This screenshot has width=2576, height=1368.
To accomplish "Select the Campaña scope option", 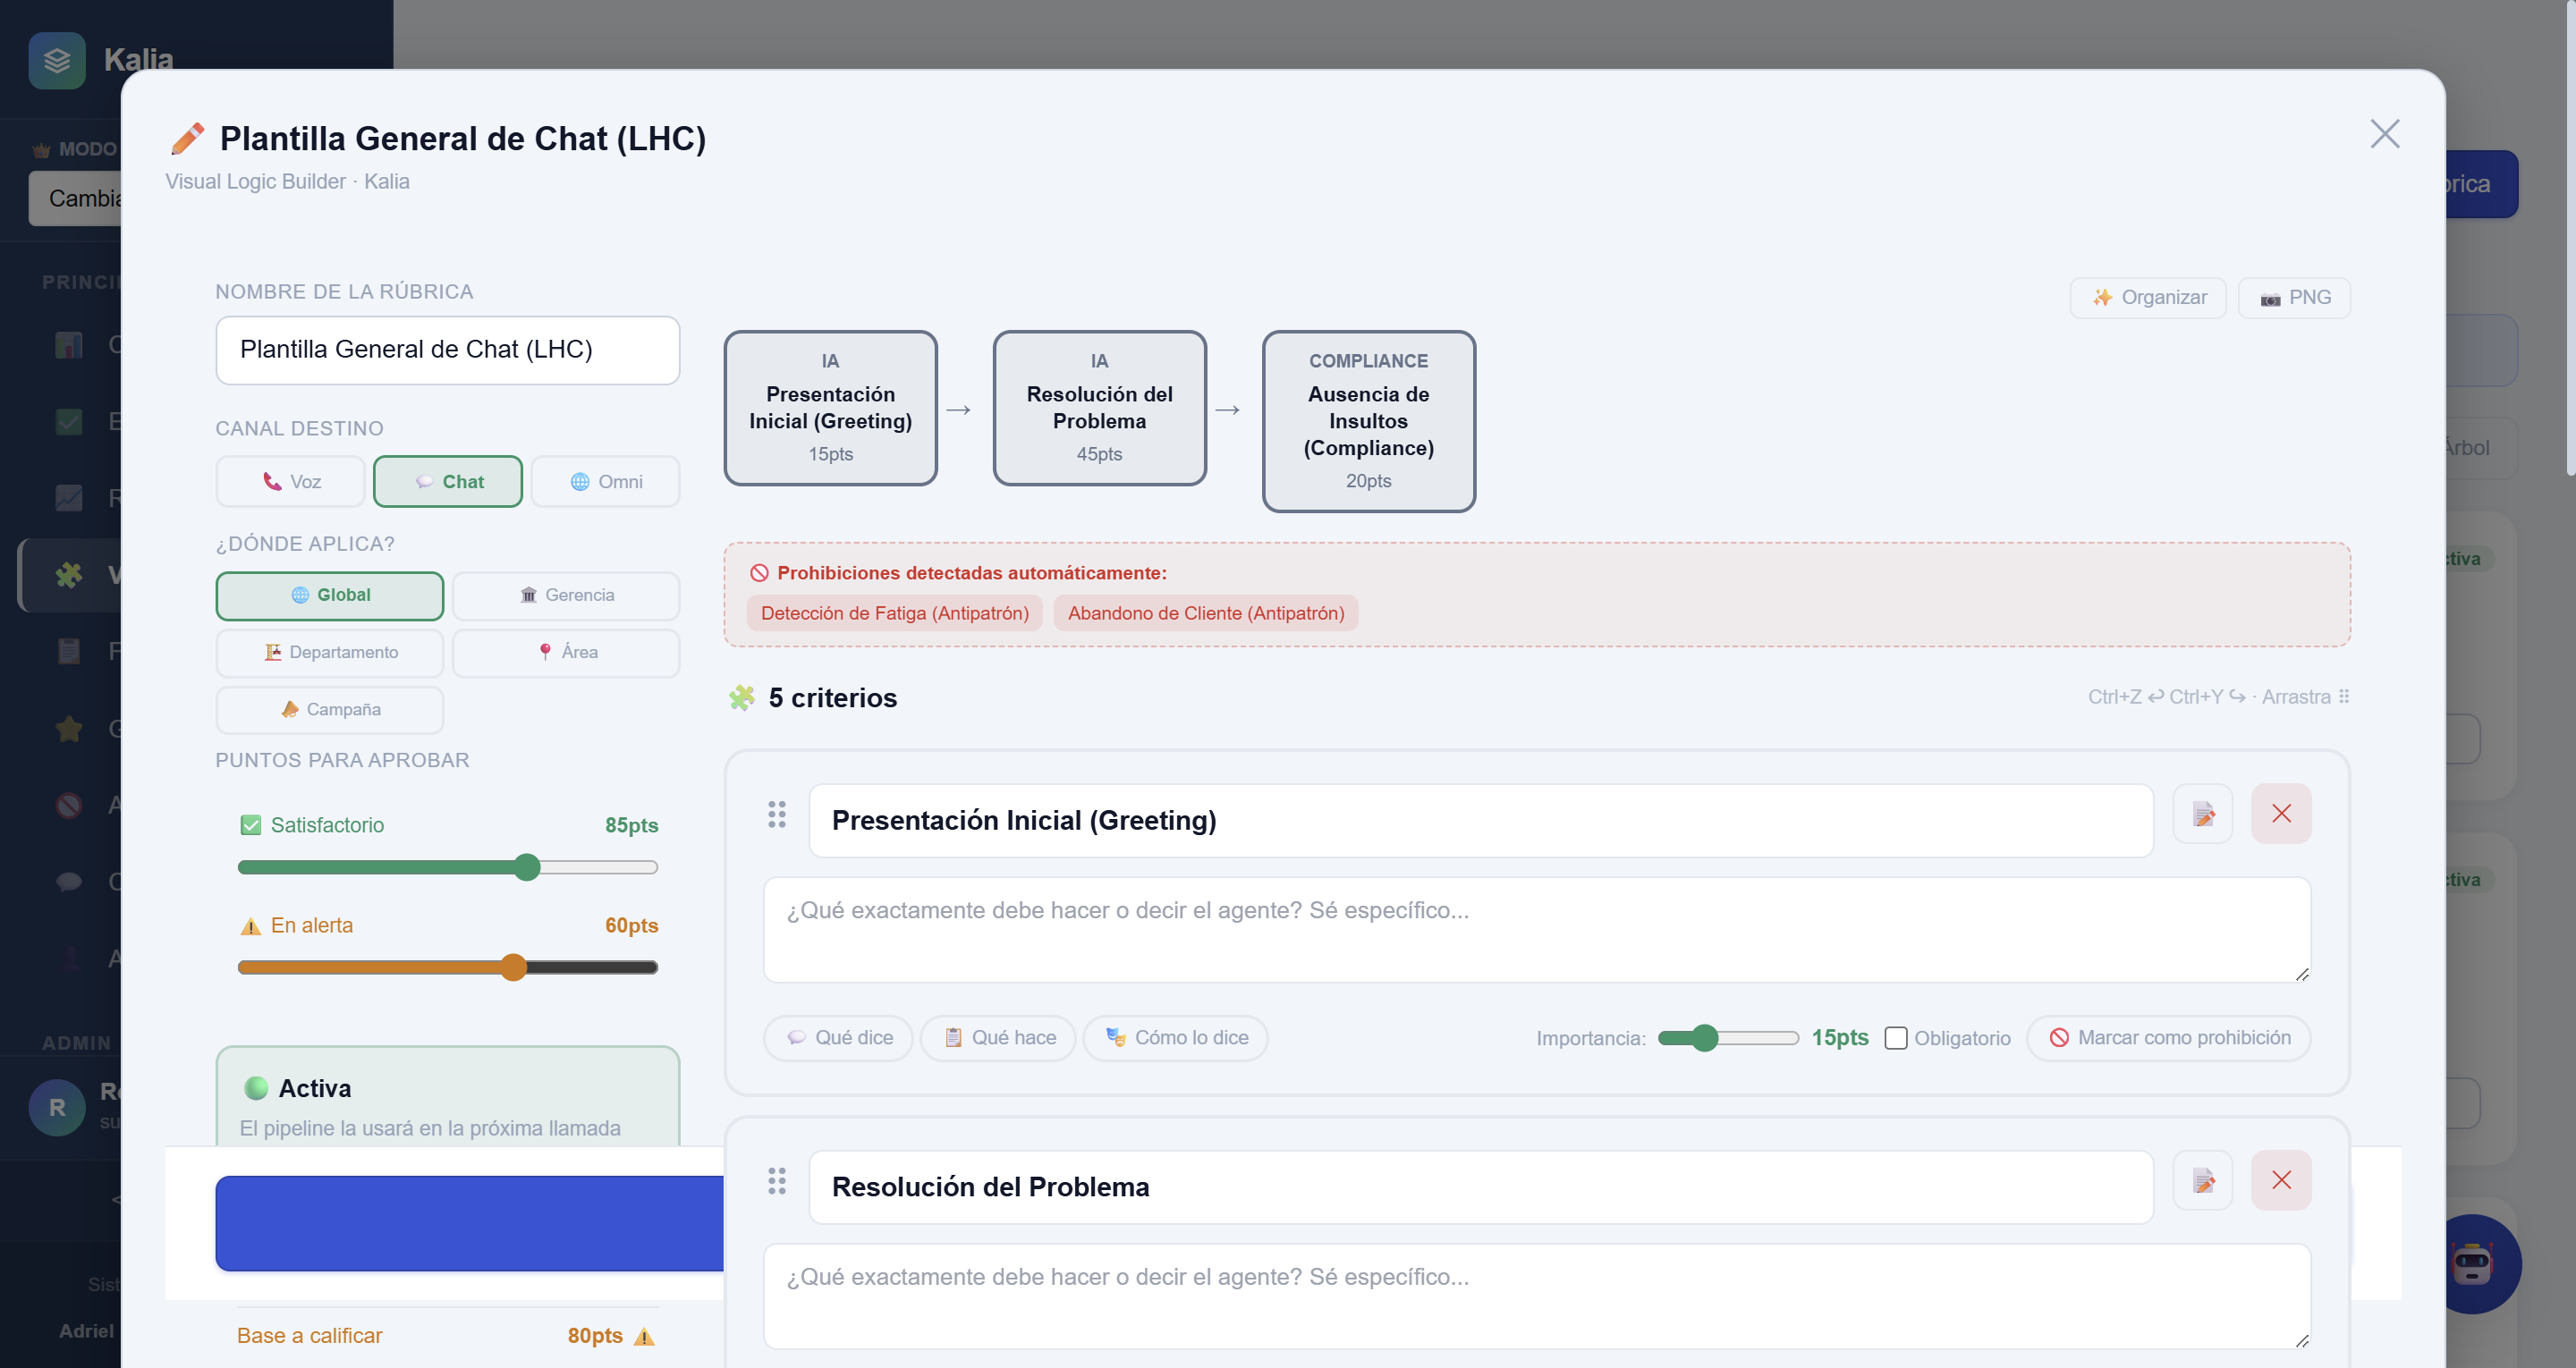I will (x=330, y=709).
